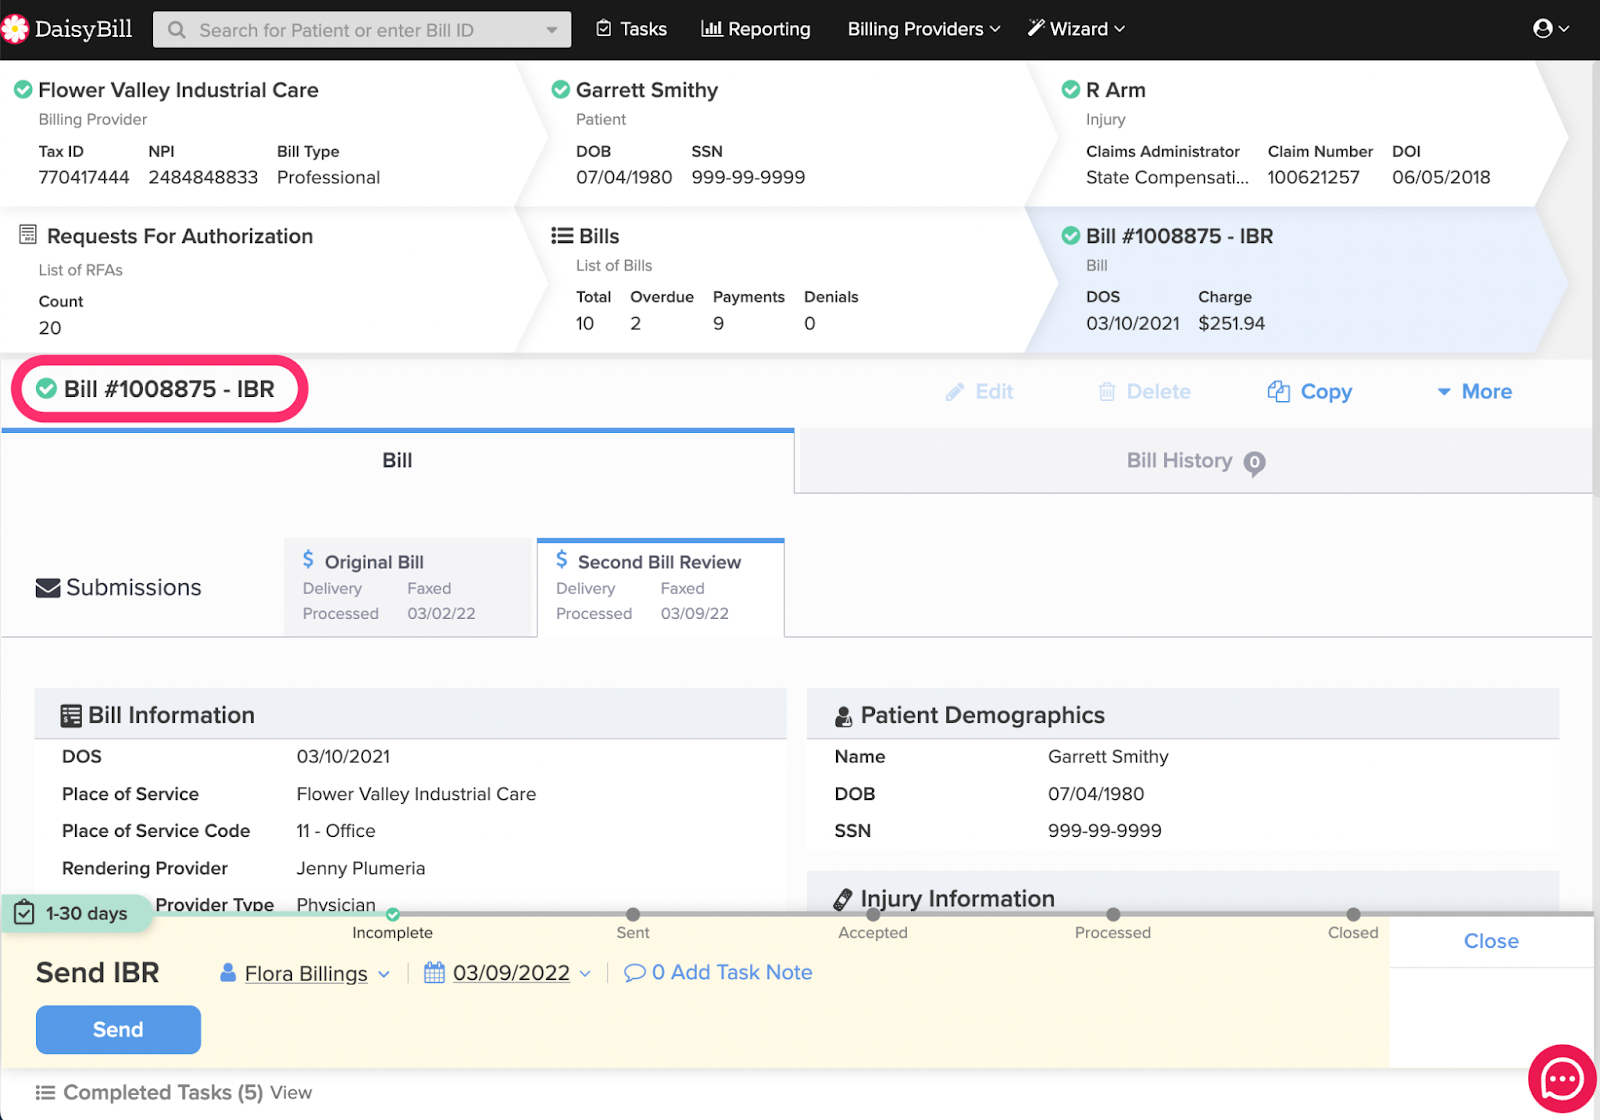The width and height of the screenshot is (1600, 1120).
Task: Open the Tasks menu item
Action: tap(632, 29)
